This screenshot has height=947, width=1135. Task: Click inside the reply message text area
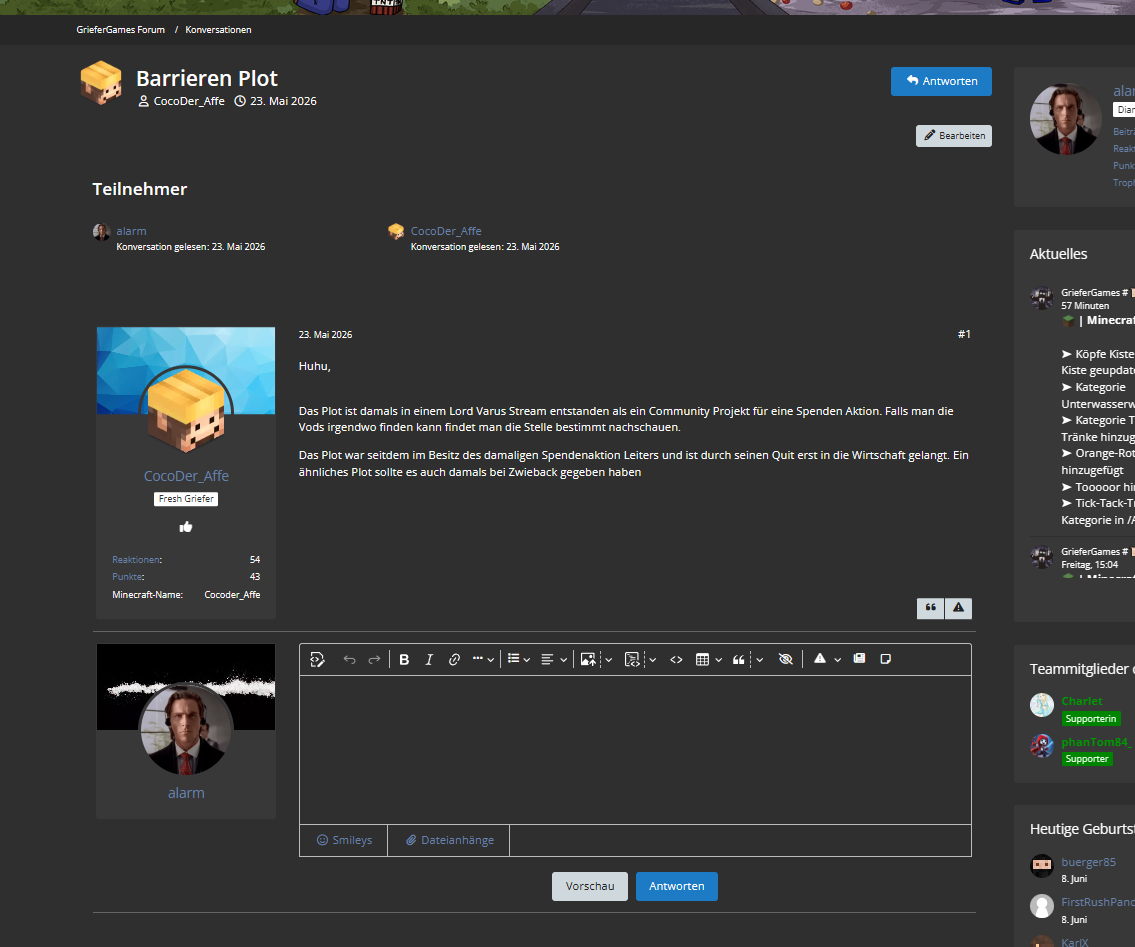point(636,750)
